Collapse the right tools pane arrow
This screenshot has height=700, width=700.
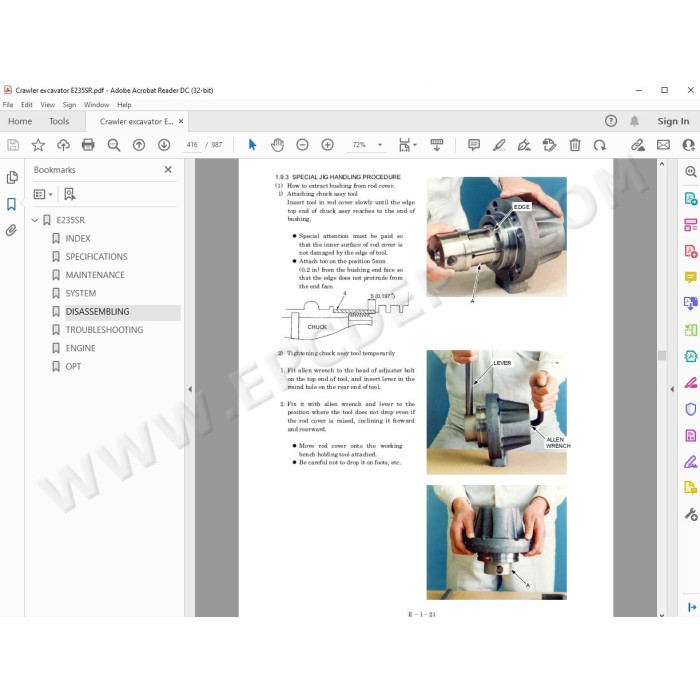(x=672, y=389)
